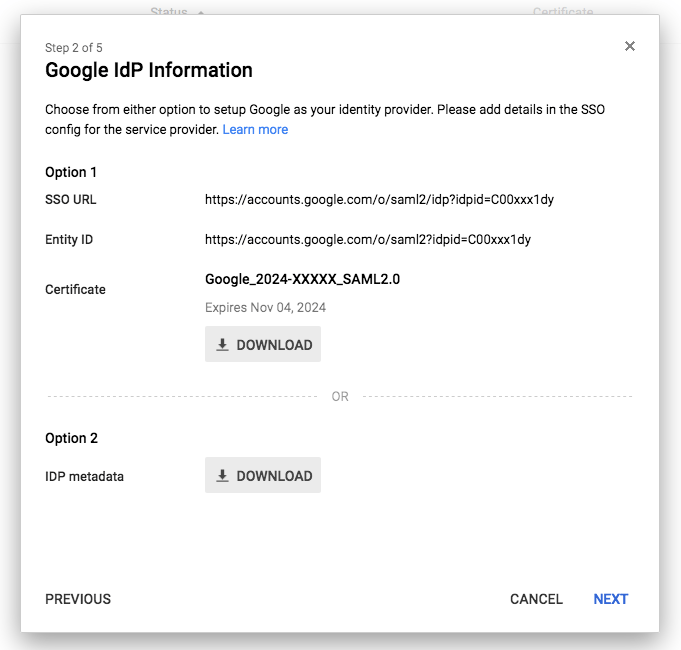Download the IDP metadata file
This screenshot has width=681, height=650.
coord(263,475)
